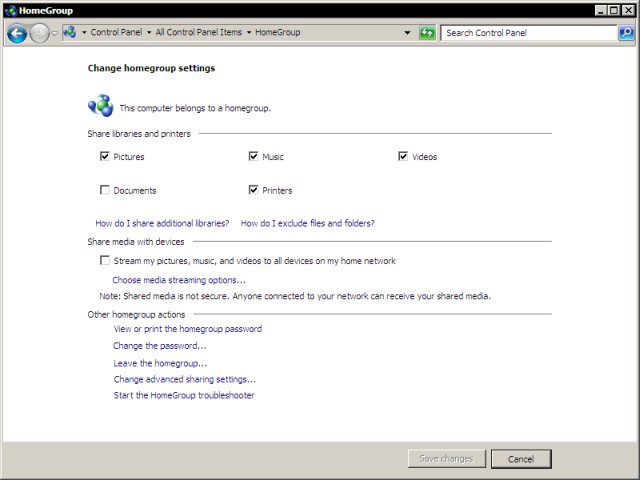Toggle the Printers sharing checkbox
This screenshot has height=480, width=640.
(x=254, y=190)
